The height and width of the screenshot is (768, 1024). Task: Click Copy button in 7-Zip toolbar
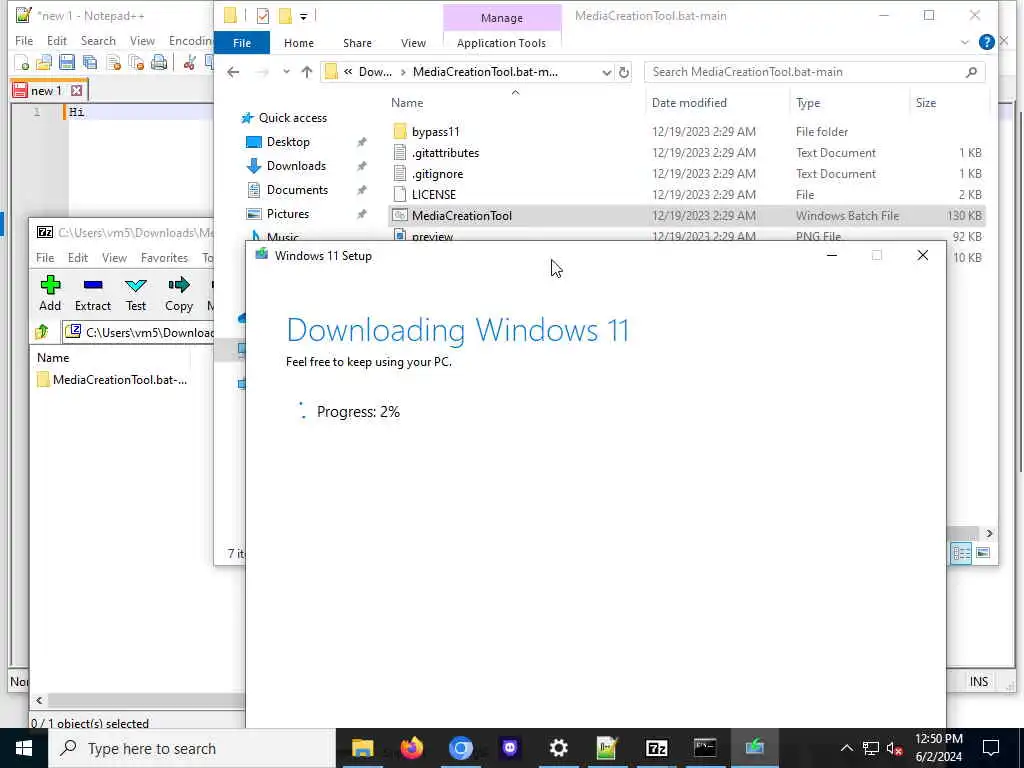click(178, 293)
